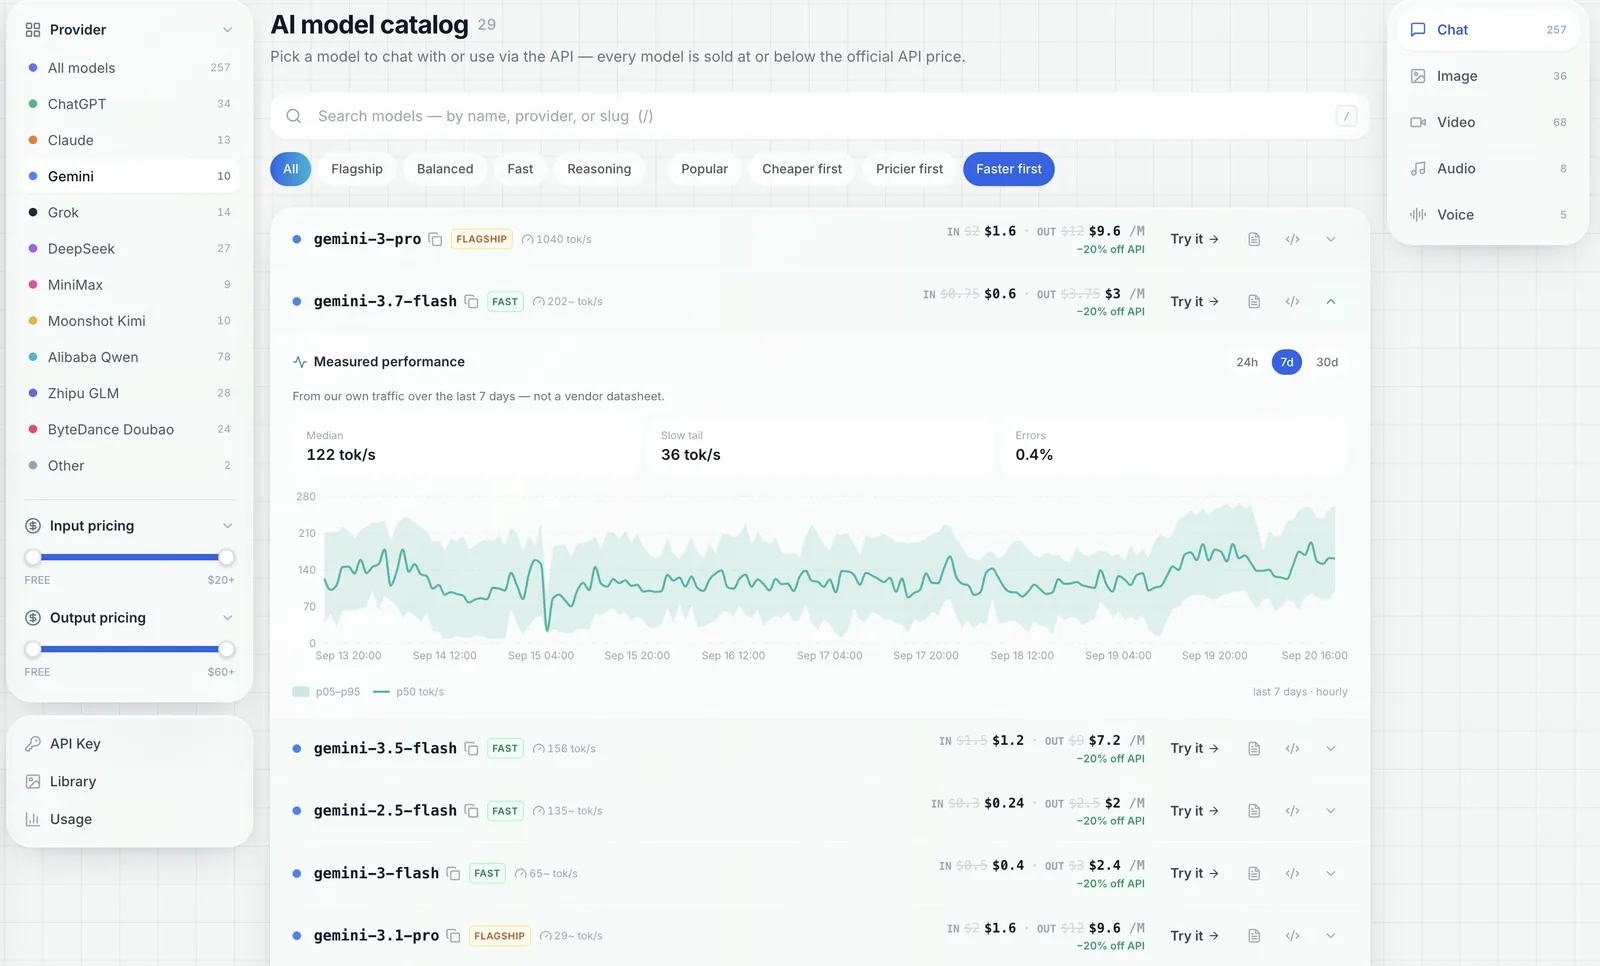This screenshot has width=1600, height=966.
Task: Switch to Audio models
Action: pyautogui.click(x=1488, y=169)
